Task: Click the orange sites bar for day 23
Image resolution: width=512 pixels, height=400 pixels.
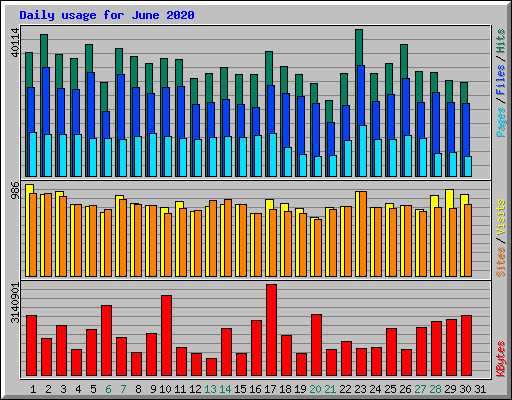Action: point(363,234)
